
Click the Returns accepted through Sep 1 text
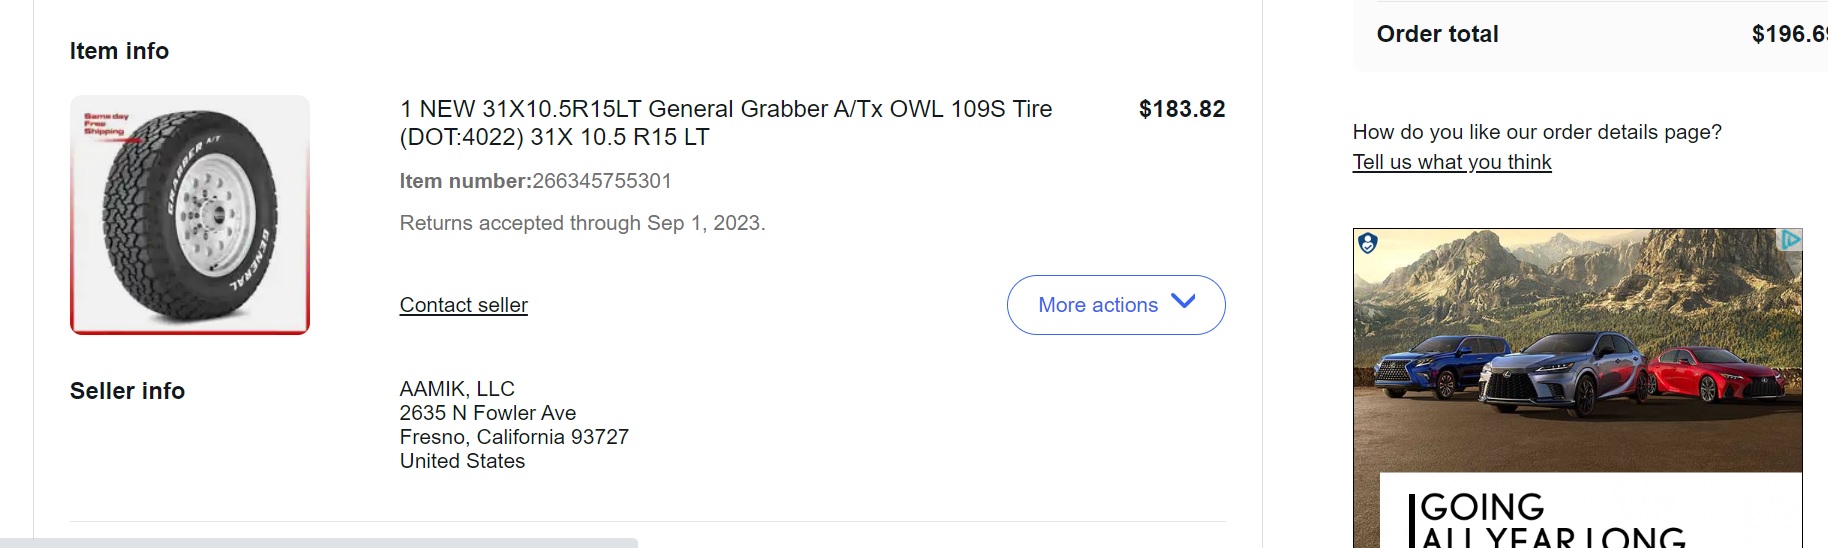582,223
